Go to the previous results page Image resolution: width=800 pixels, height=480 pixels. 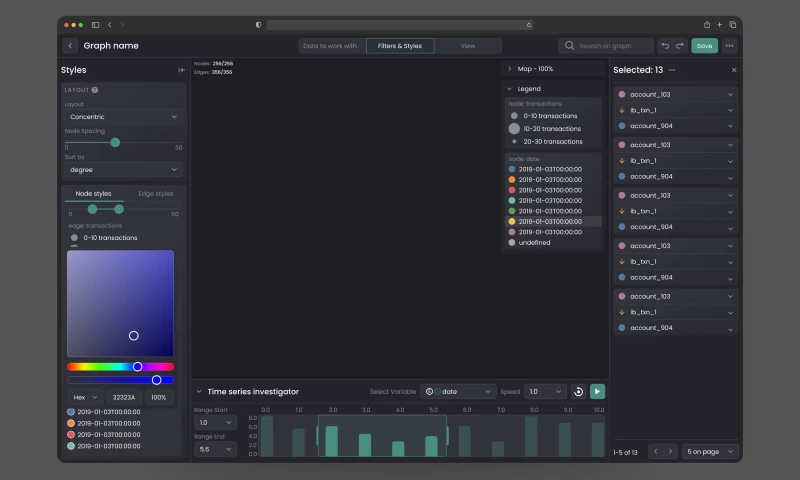pos(656,452)
